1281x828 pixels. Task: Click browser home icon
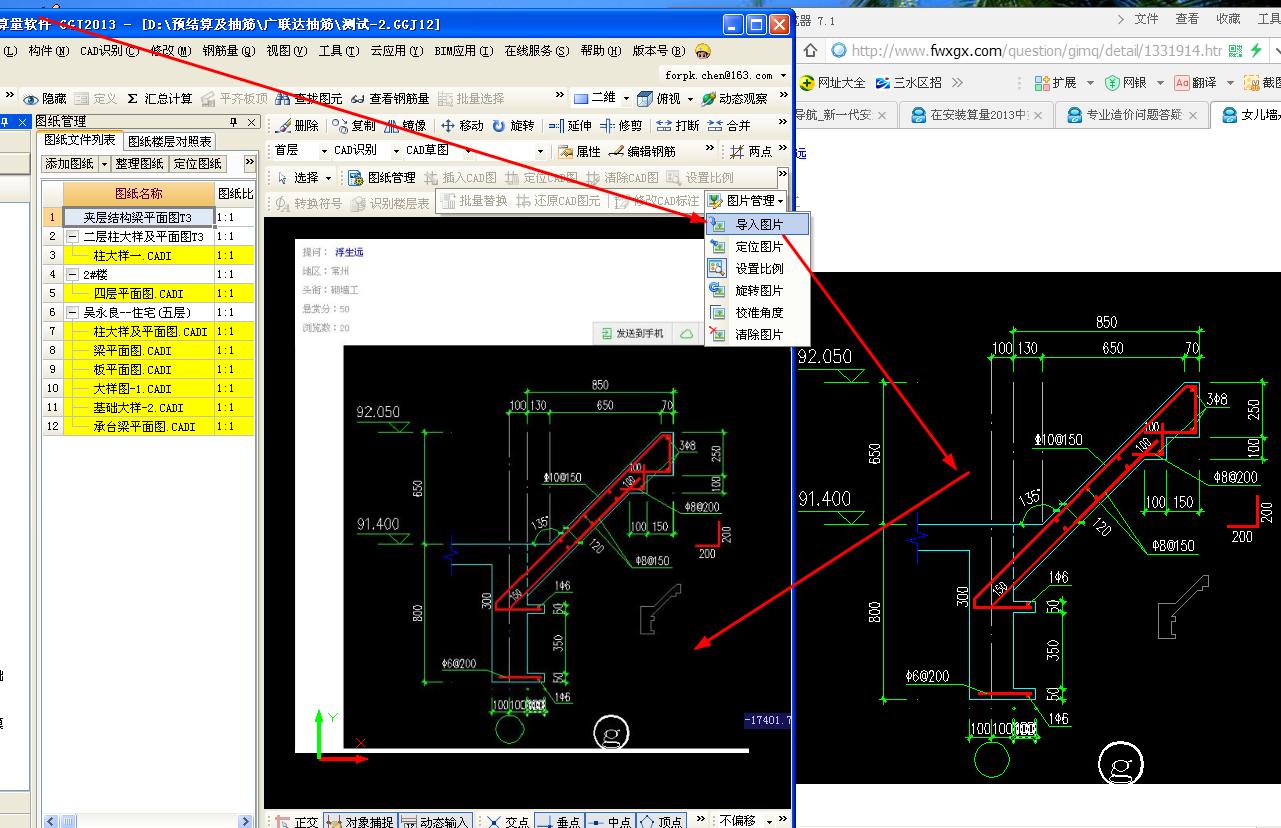click(x=810, y=51)
